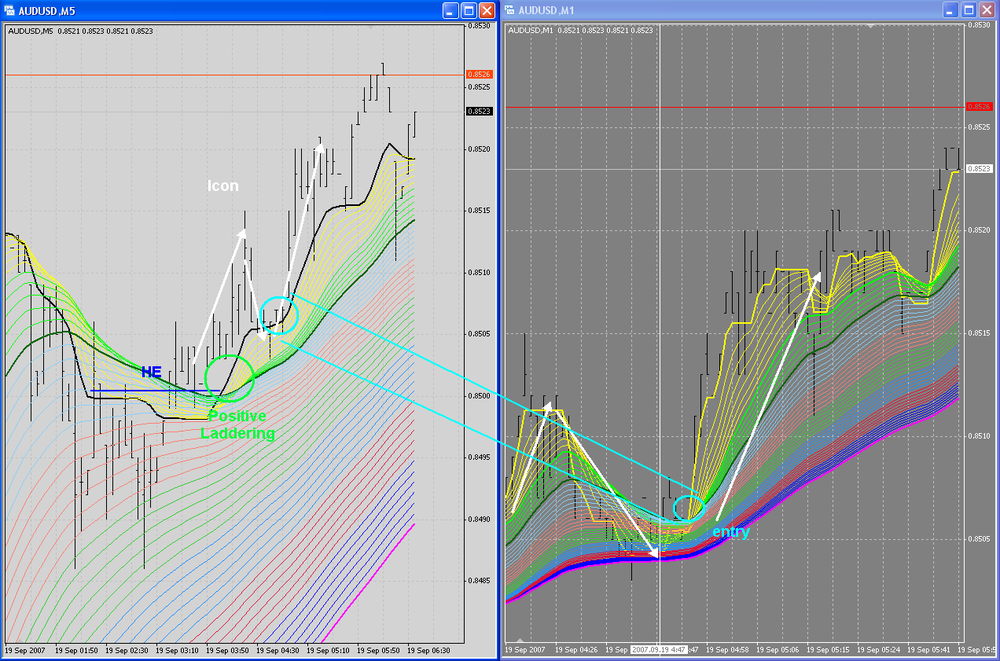Screen dimensions: 1000x661
Task: Click 19 Sep 03:10 on M5 time axis
Action: click(x=177, y=651)
